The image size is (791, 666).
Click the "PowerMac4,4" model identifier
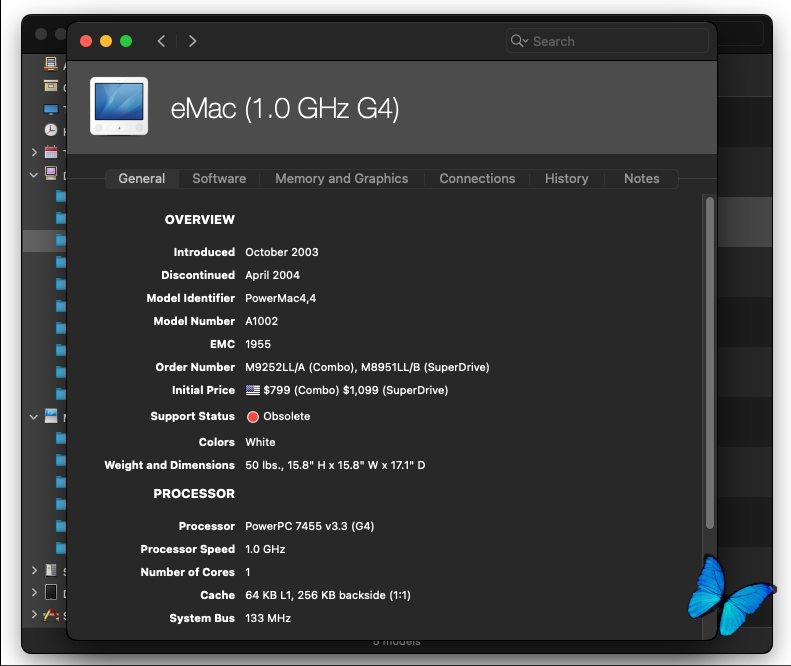pyautogui.click(x=280, y=298)
